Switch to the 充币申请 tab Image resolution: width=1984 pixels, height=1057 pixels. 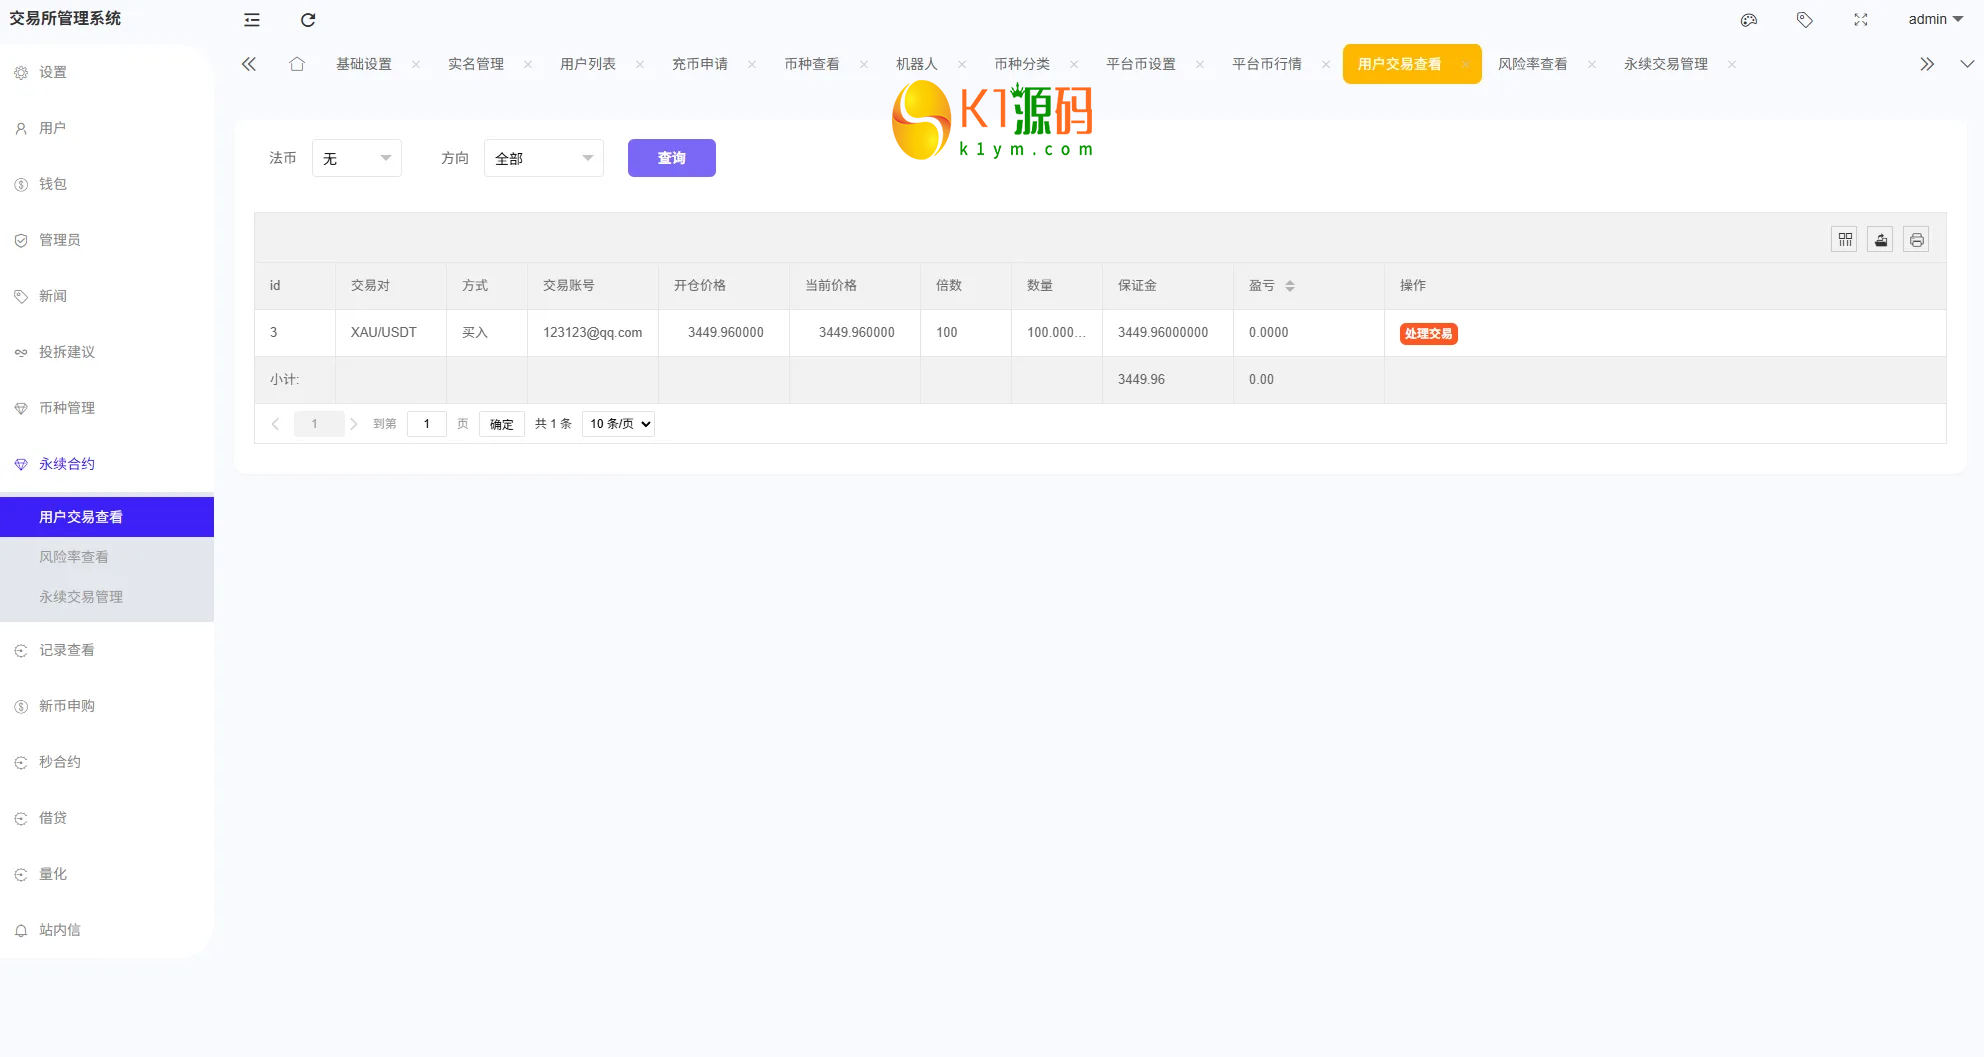point(700,64)
